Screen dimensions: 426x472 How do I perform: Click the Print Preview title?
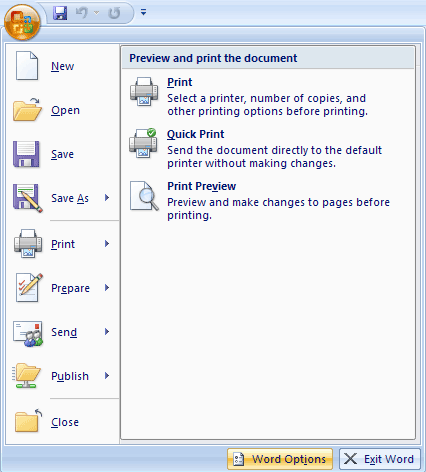tap(202, 186)
